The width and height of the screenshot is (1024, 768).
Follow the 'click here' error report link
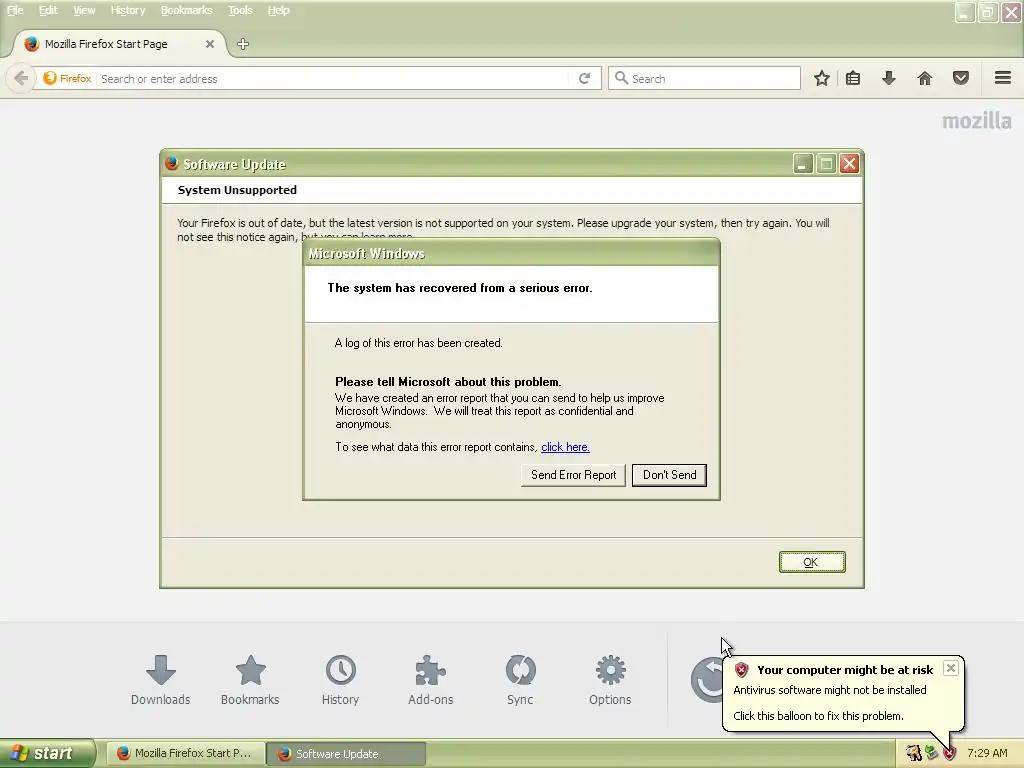[x=566, y=447]
